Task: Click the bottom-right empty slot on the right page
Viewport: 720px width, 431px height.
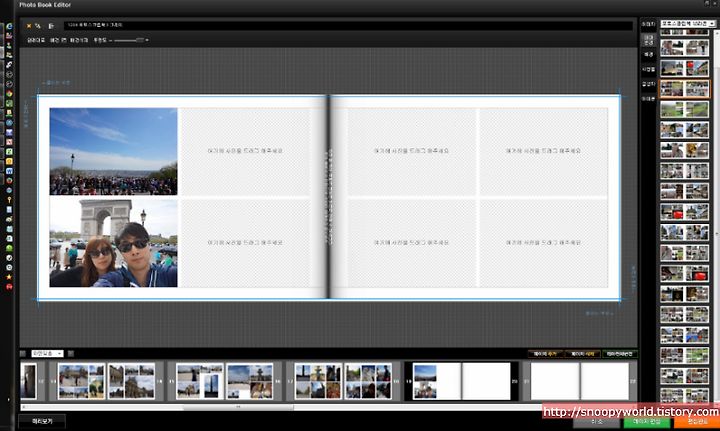Action: (544, 242)
